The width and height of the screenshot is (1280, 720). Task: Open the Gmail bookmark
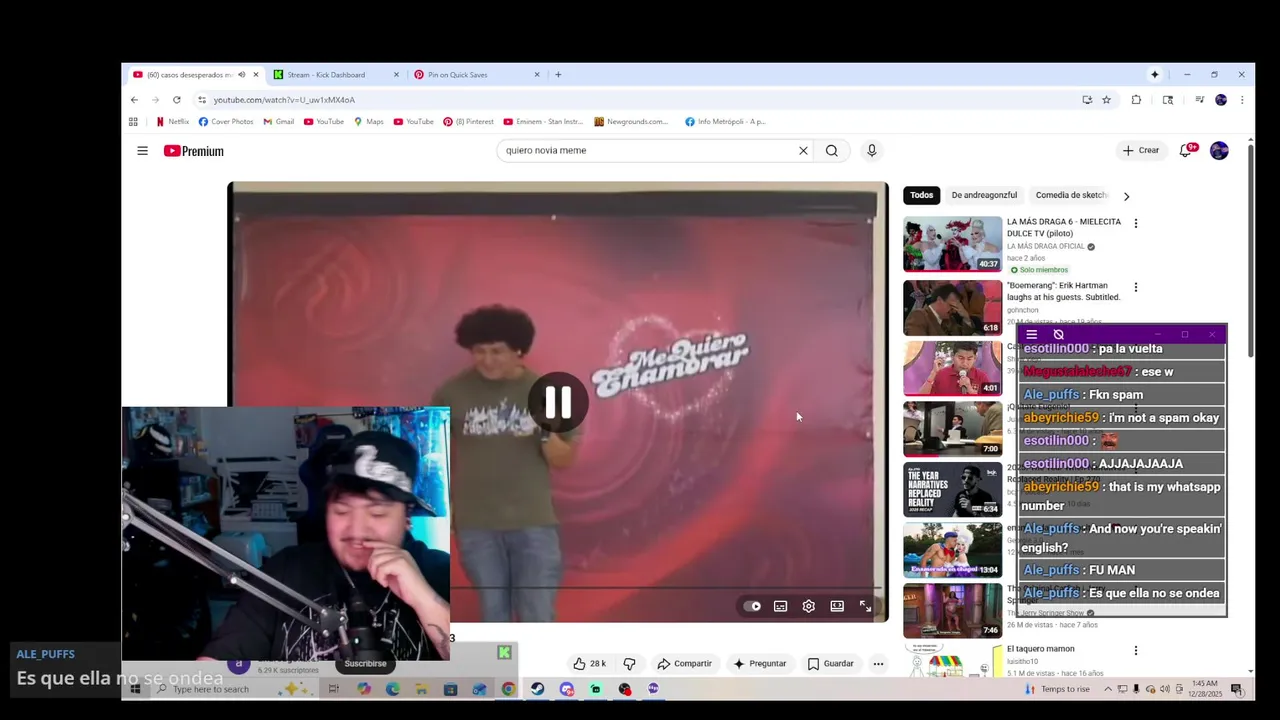click(278, 122)
